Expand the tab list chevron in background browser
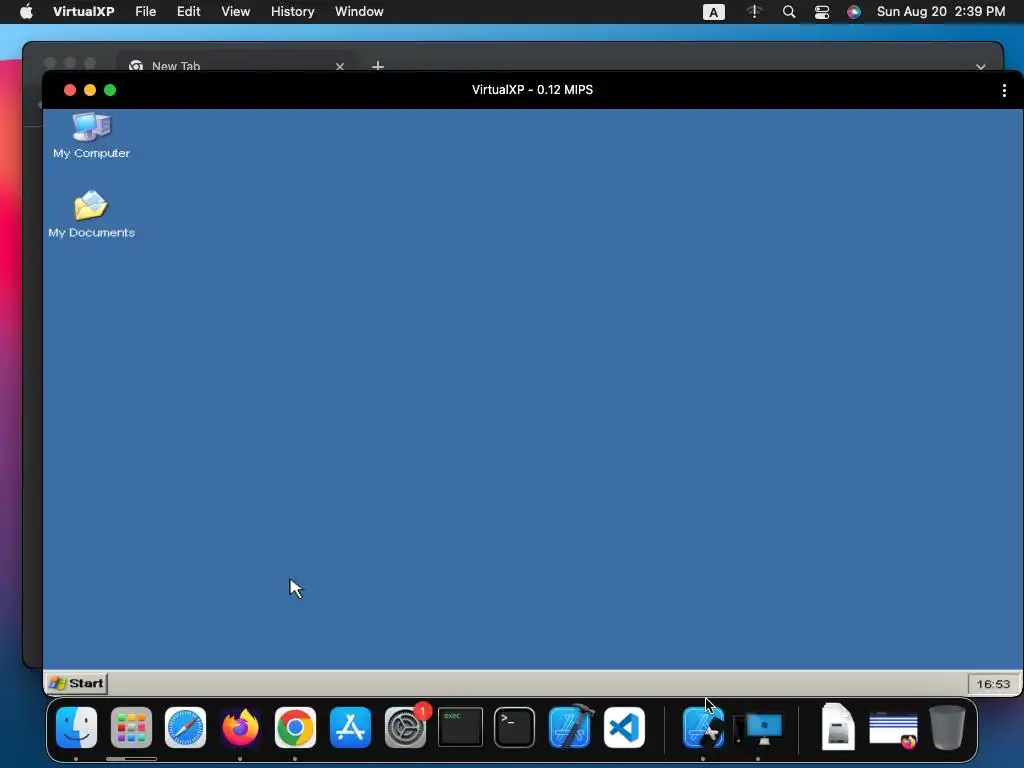Image resolution: width=1024 pixels, height=768 pixels. click(x=980, y=67)
